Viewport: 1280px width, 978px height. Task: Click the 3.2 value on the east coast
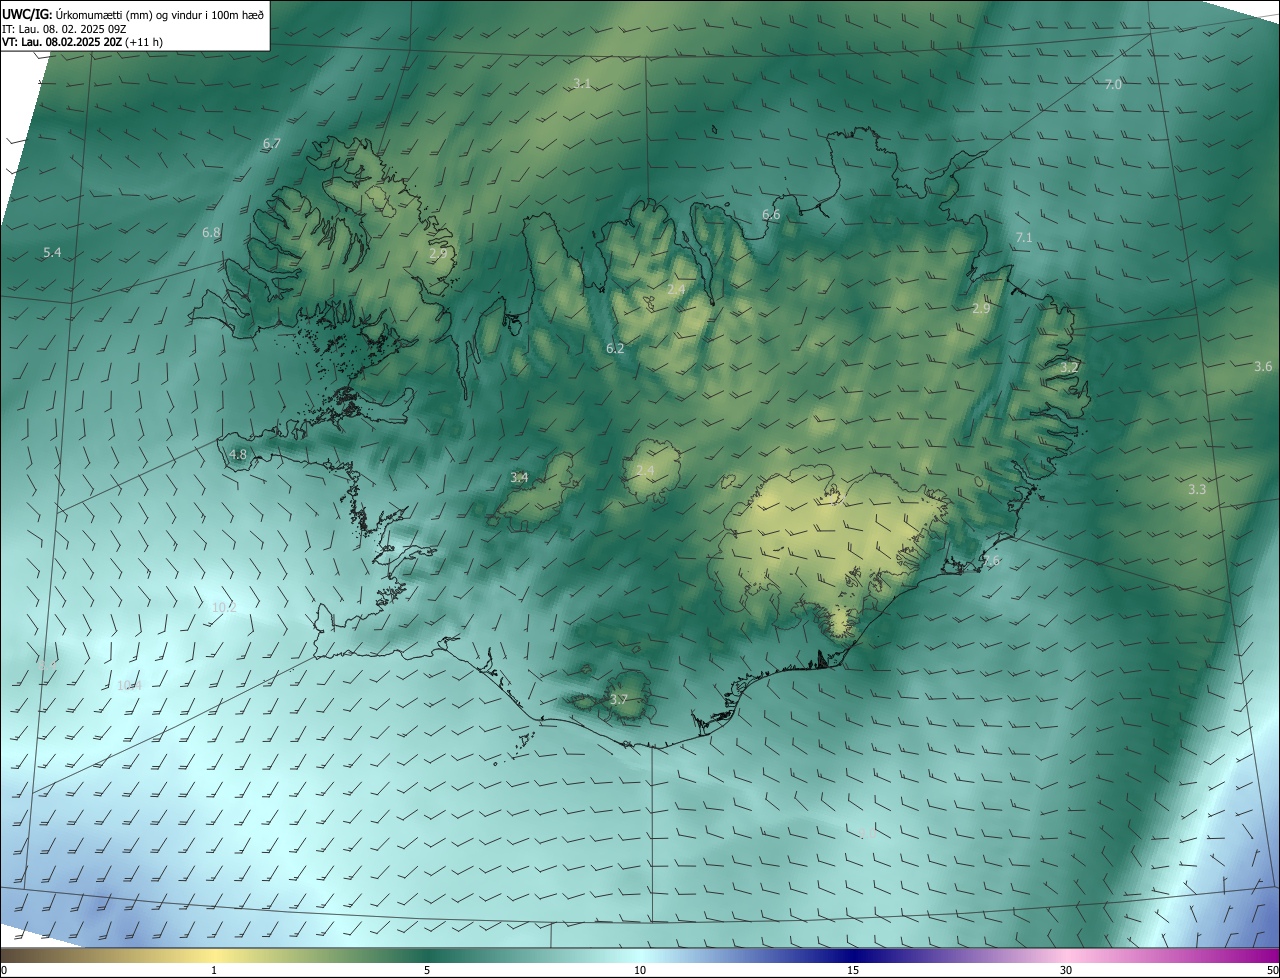[x=1069, y=368]
